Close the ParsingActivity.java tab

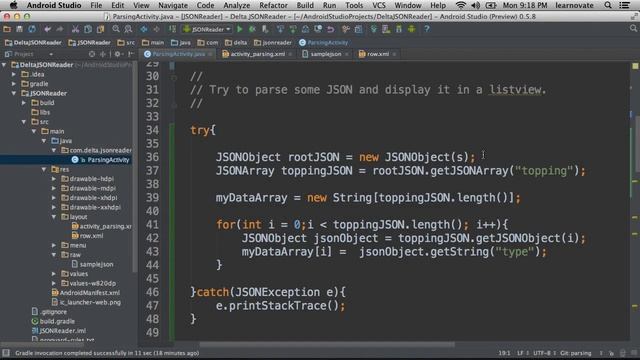tap(210, 54)
